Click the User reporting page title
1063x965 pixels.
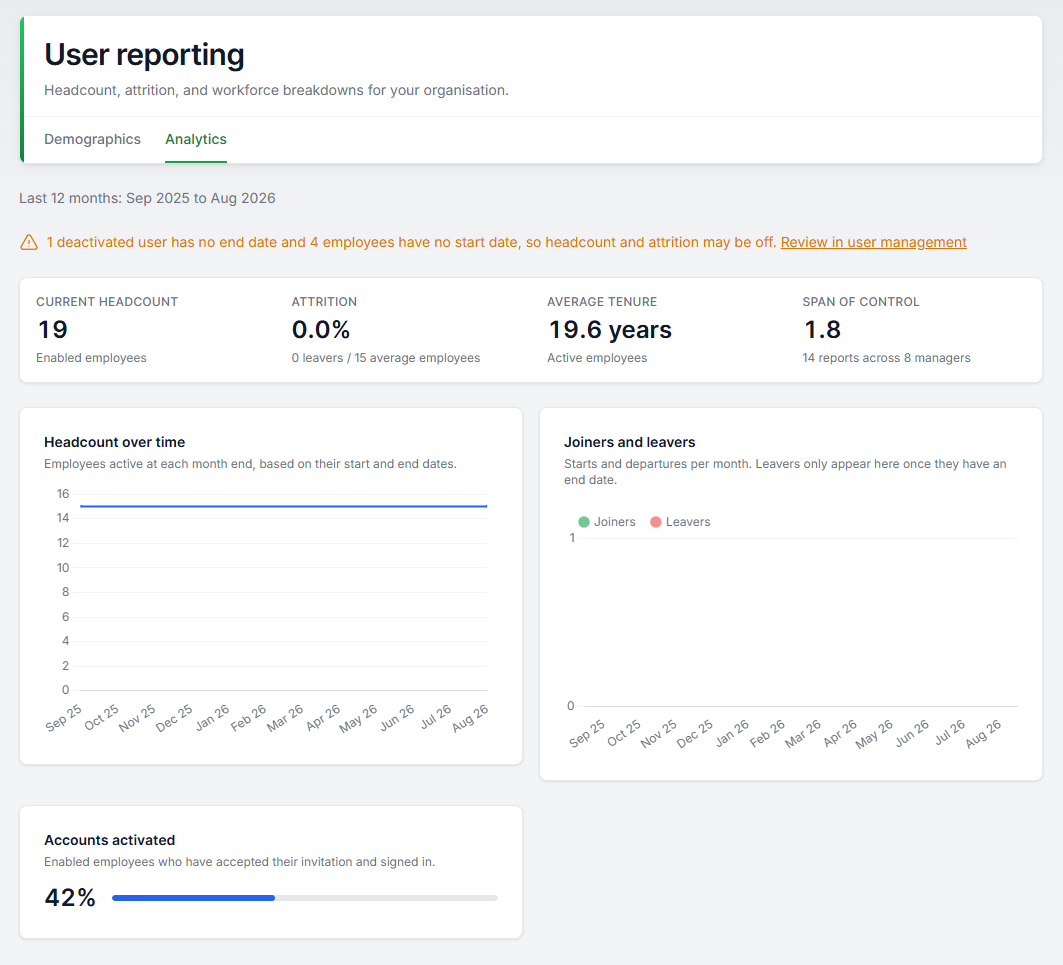[144, 55]
